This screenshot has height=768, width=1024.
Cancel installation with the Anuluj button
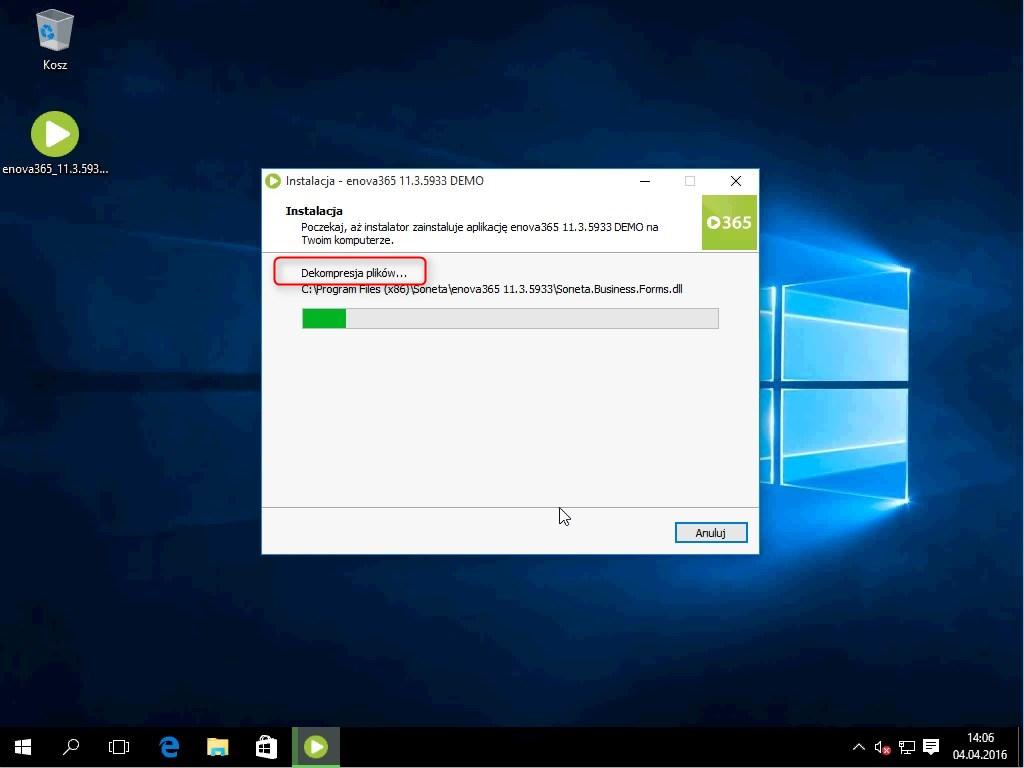(x=711, y=532)
